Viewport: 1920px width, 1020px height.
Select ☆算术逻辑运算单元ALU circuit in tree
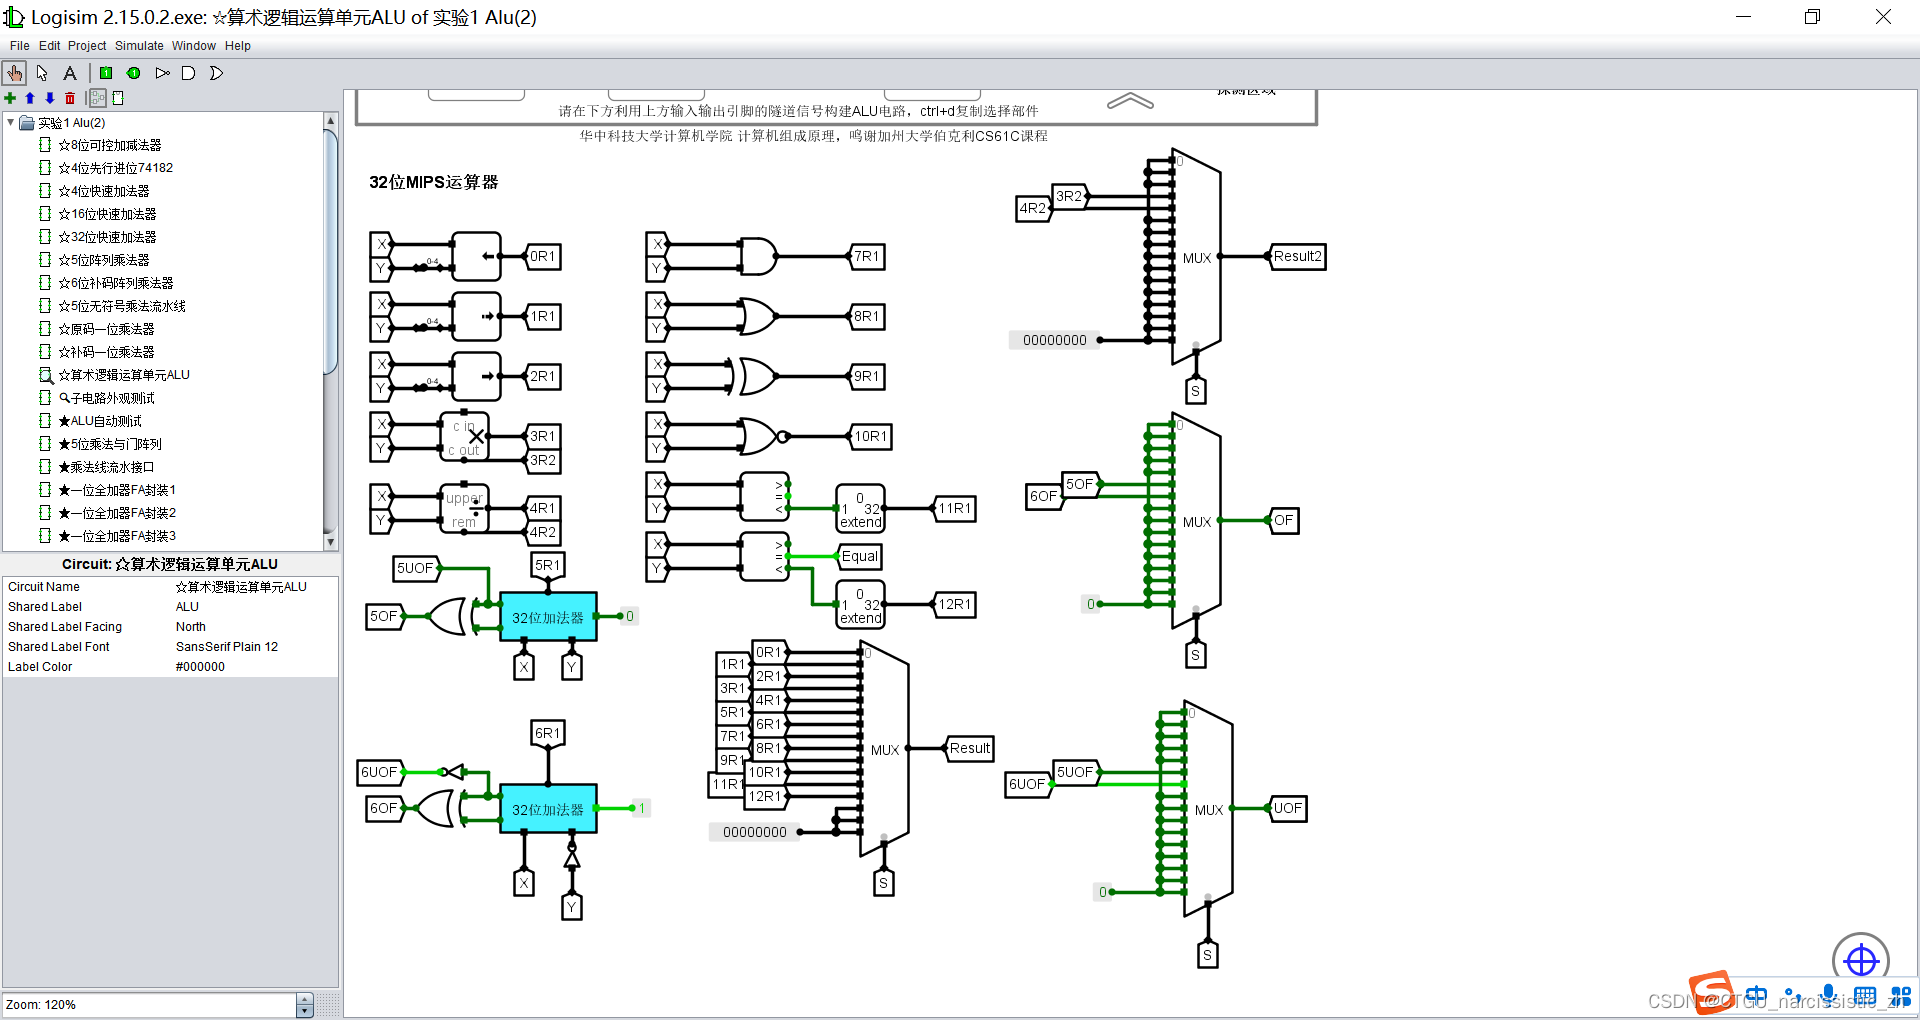123,375
